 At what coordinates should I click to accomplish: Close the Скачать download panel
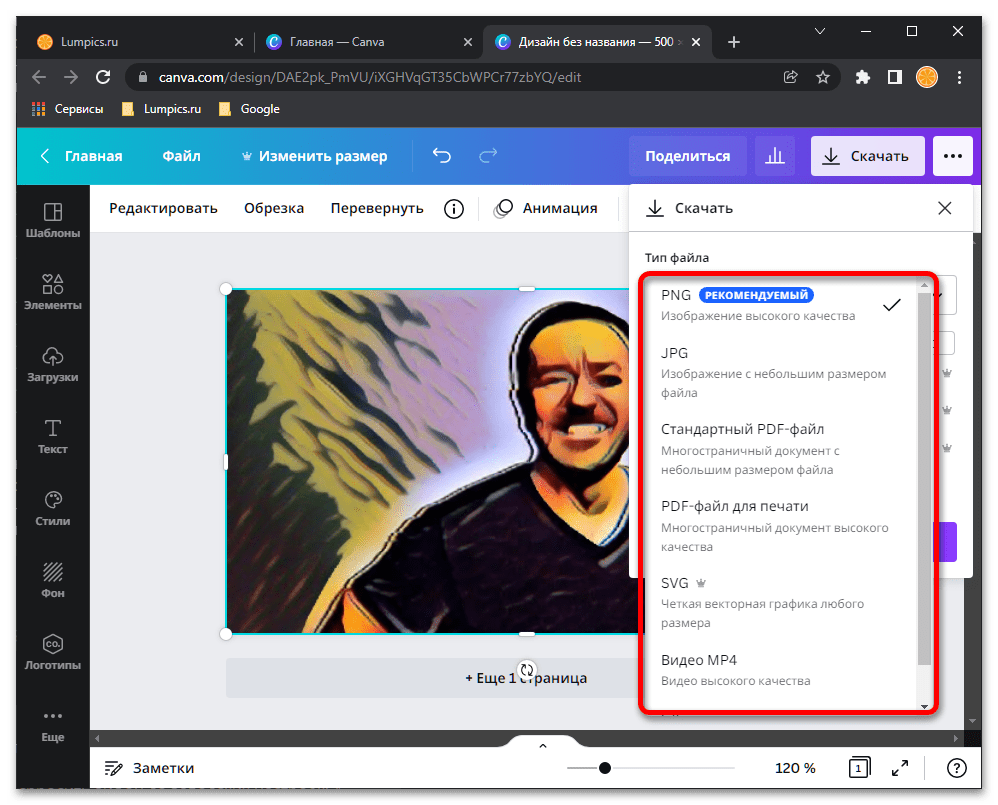(x=944, y=208)
